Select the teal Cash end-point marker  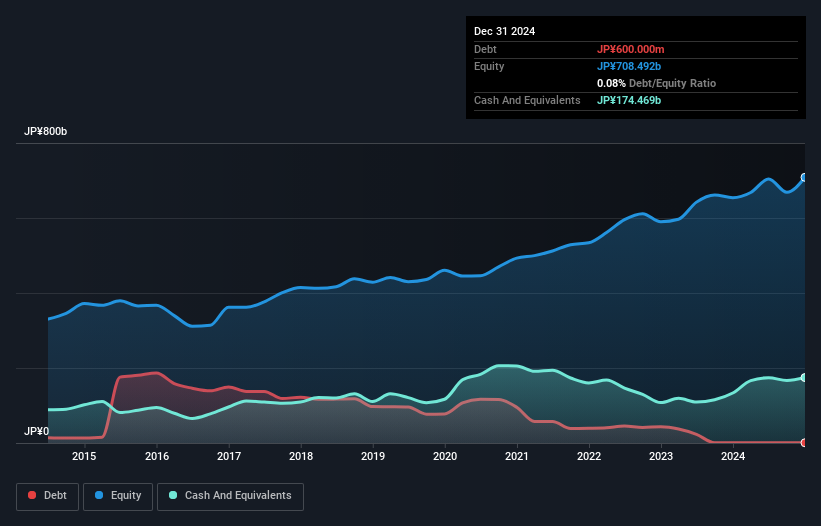point(804,377)
